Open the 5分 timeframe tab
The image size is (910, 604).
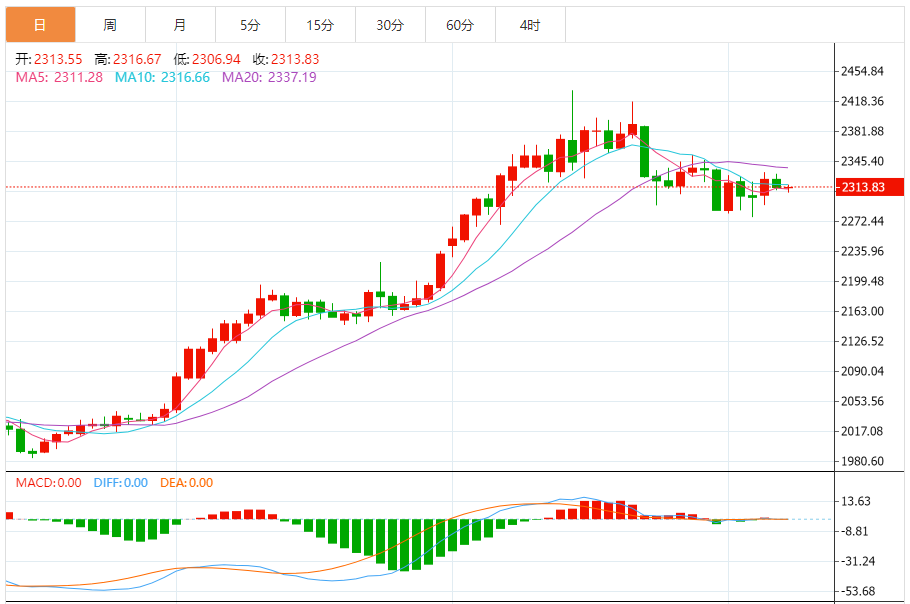coord(250,25)
